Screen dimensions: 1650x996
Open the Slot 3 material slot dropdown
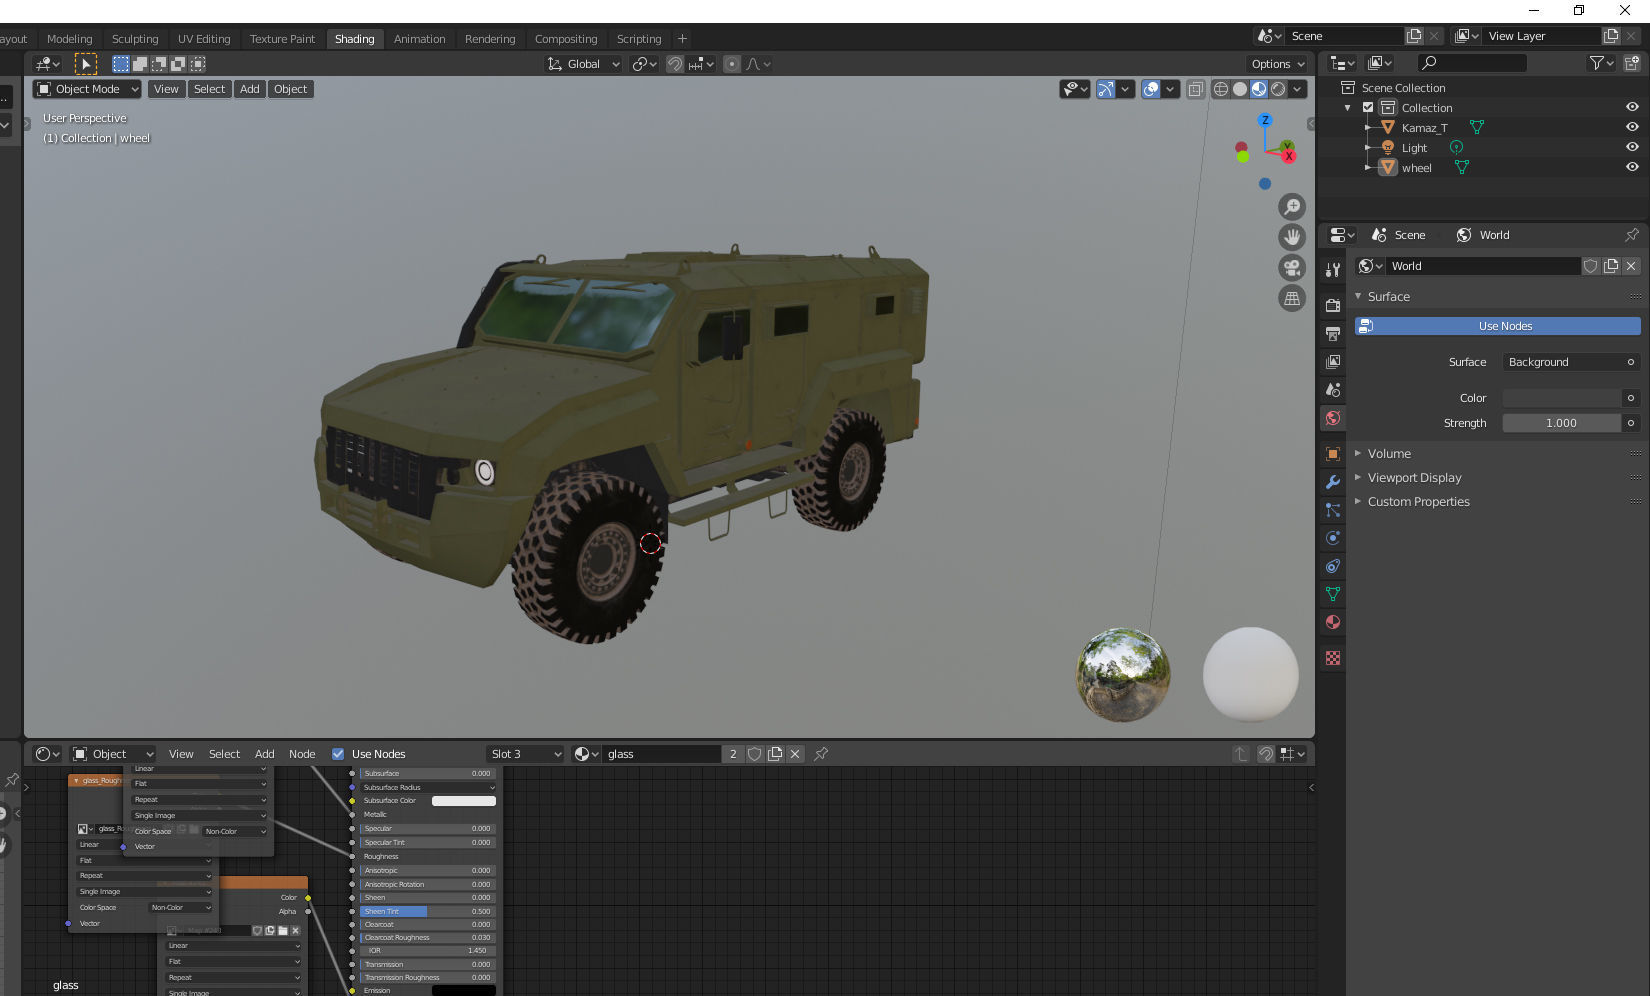(526, 754)
